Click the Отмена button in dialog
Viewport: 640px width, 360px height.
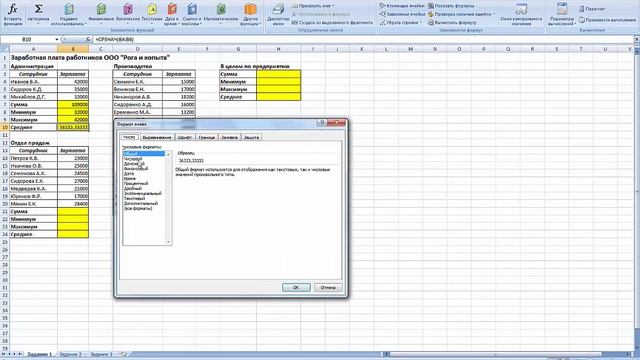coord(328,287)
